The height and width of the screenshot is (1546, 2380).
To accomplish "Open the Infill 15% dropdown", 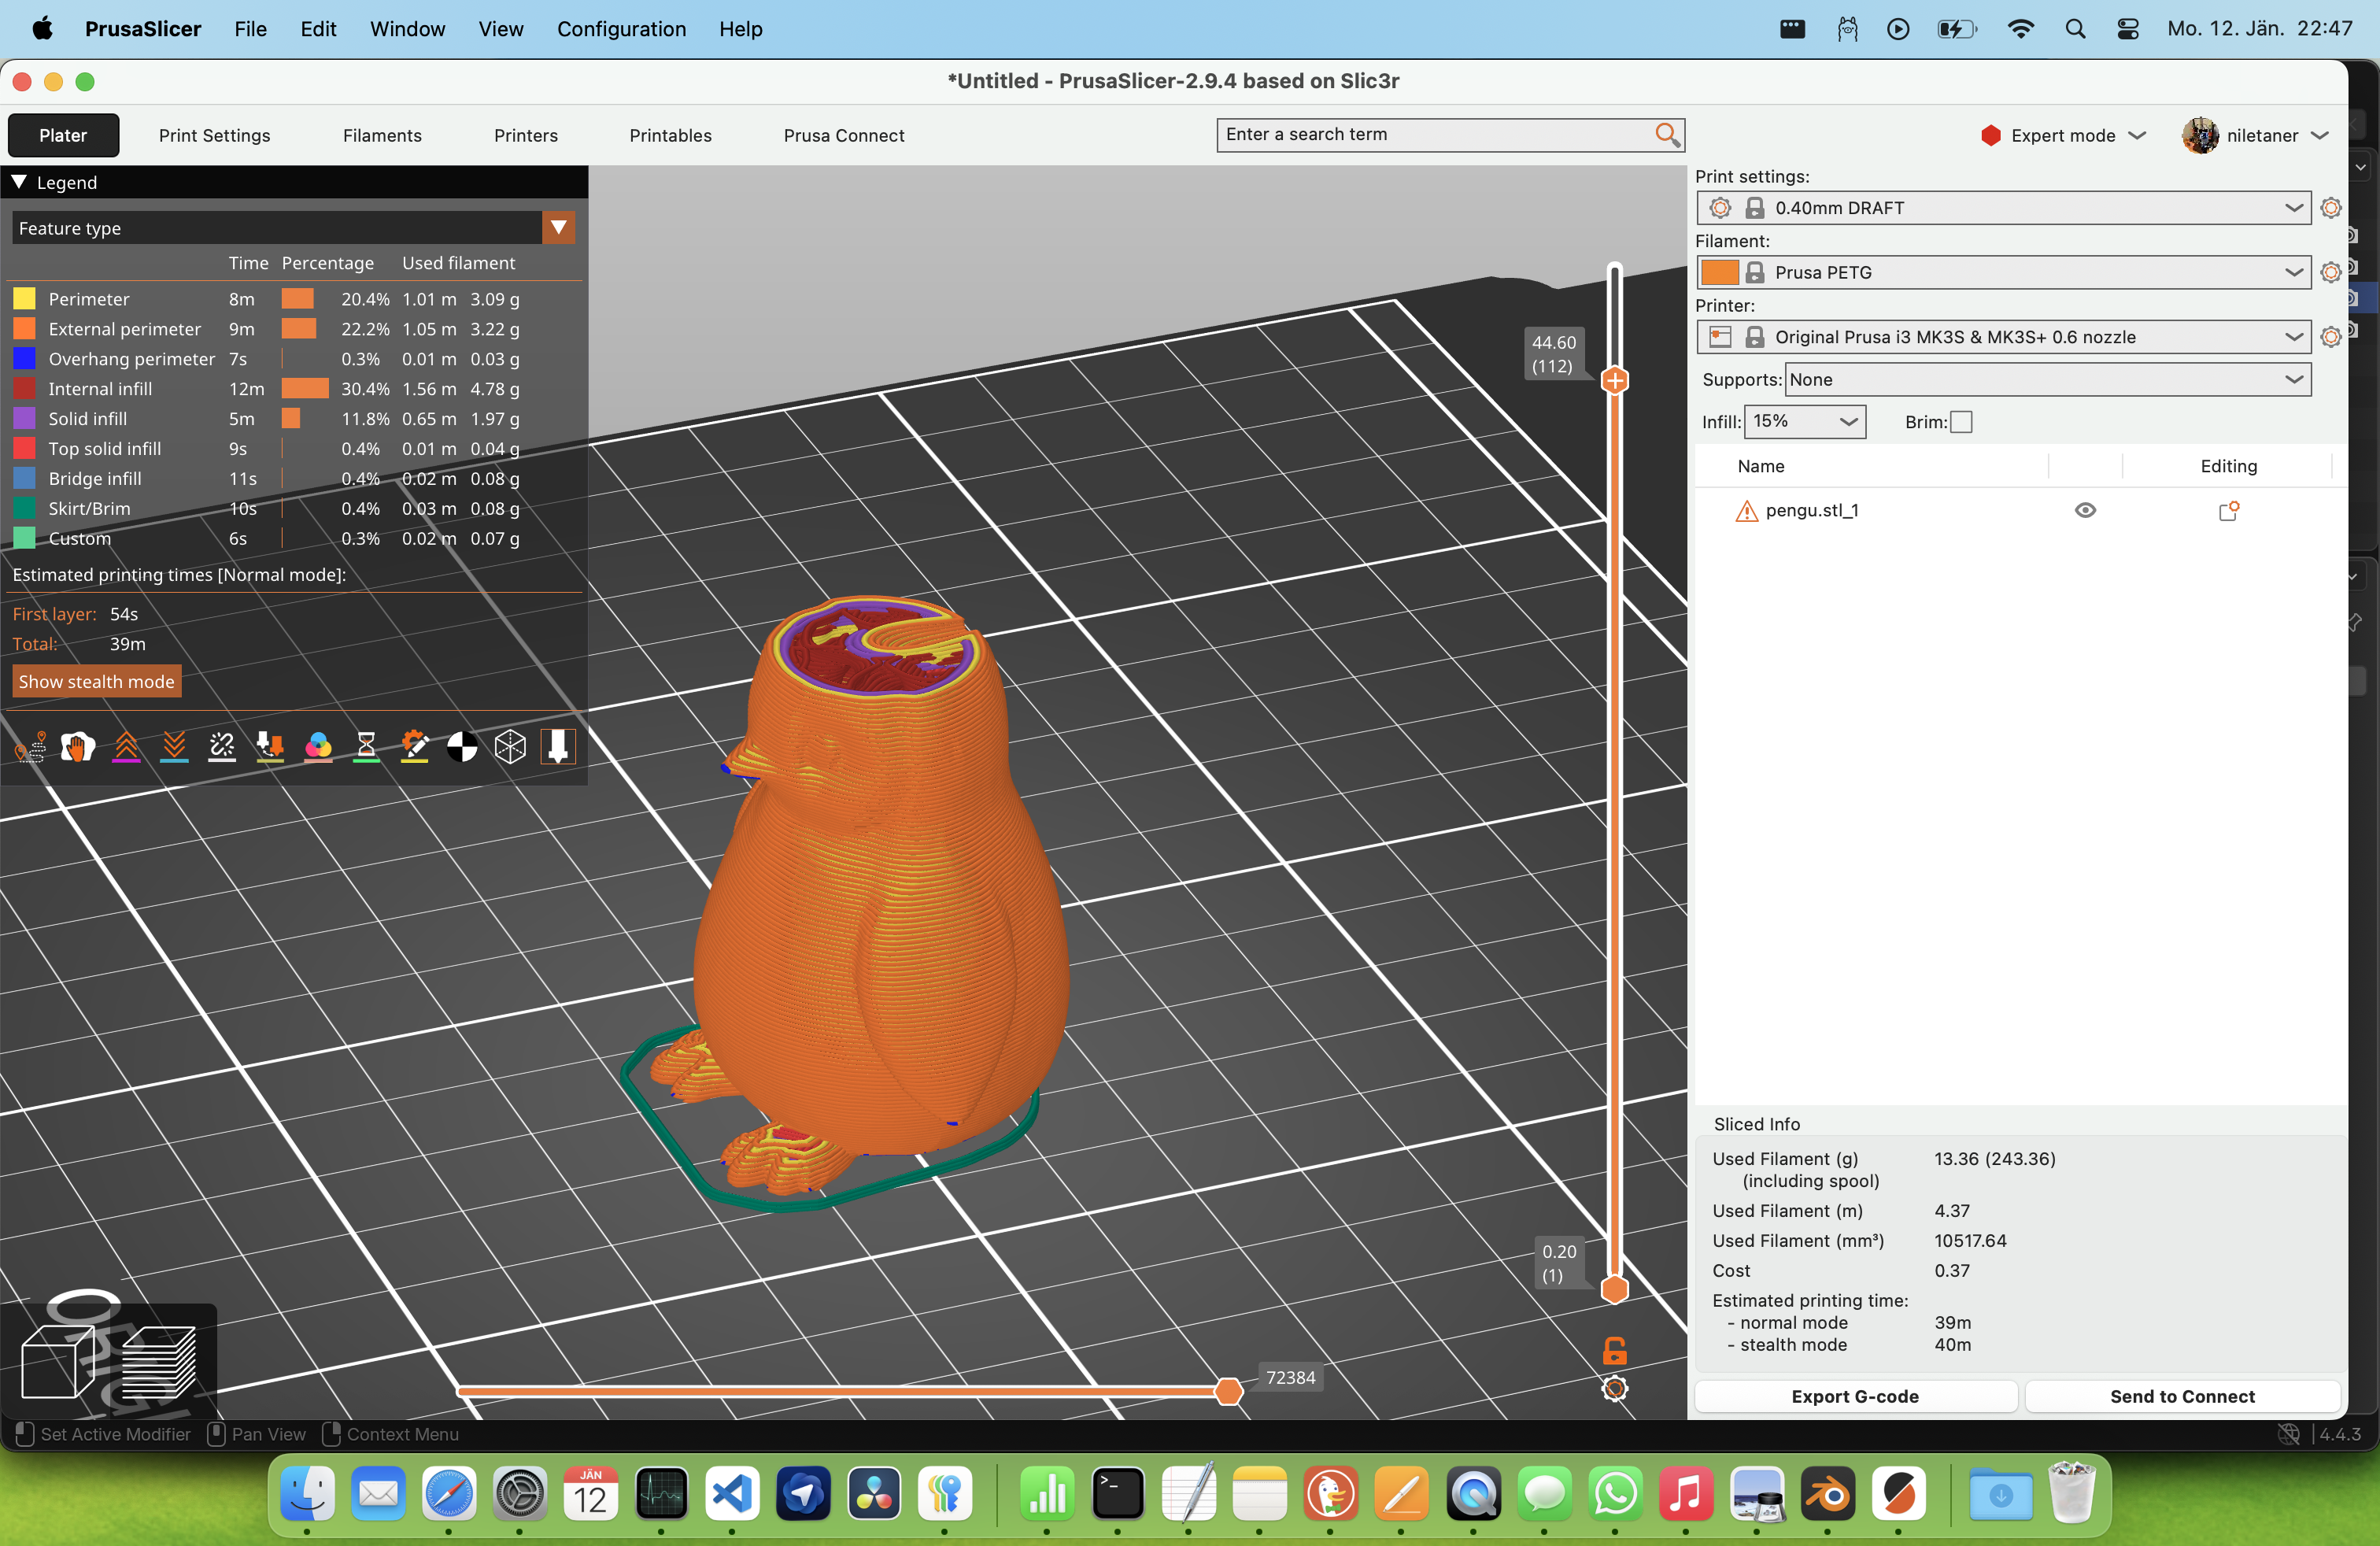I will 1805,422.
